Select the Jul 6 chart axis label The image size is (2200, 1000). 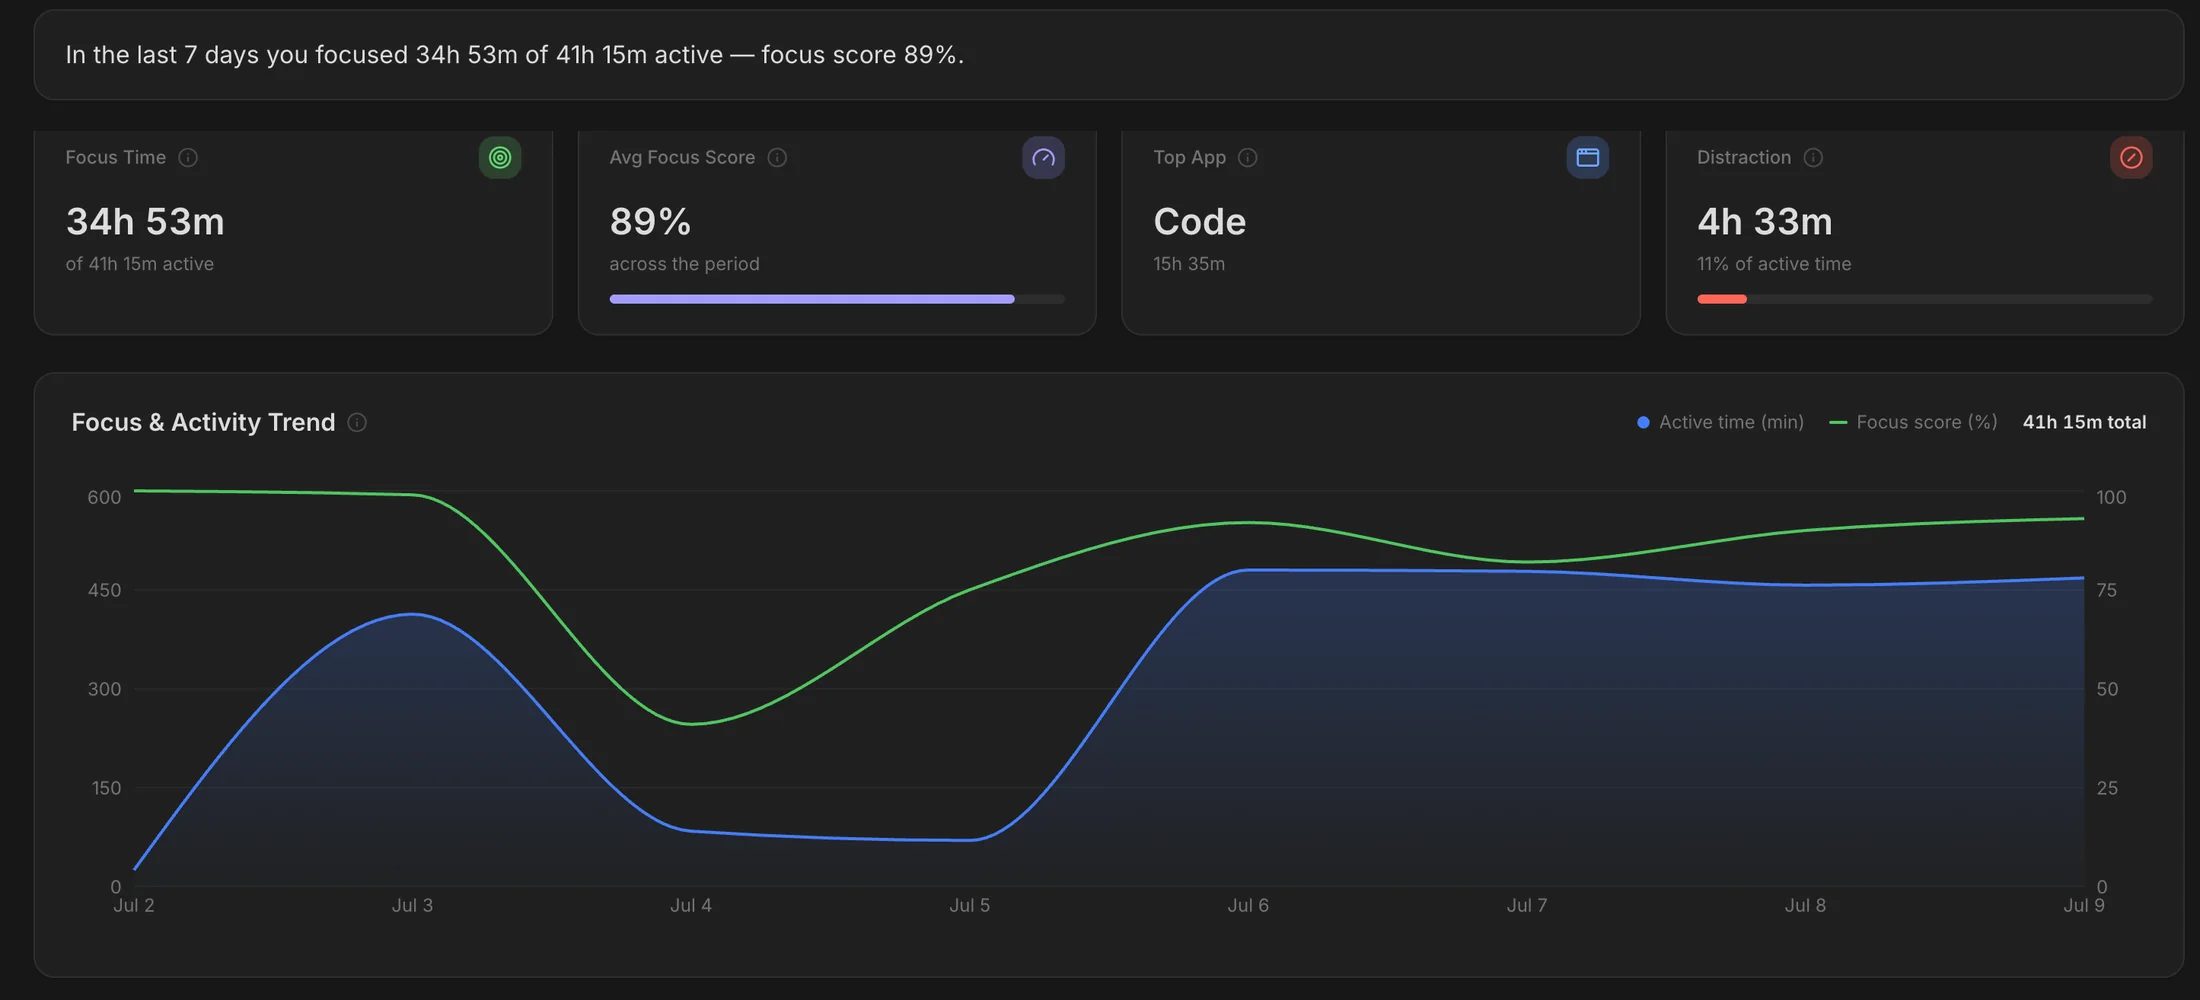click(x=1248, y=906)
